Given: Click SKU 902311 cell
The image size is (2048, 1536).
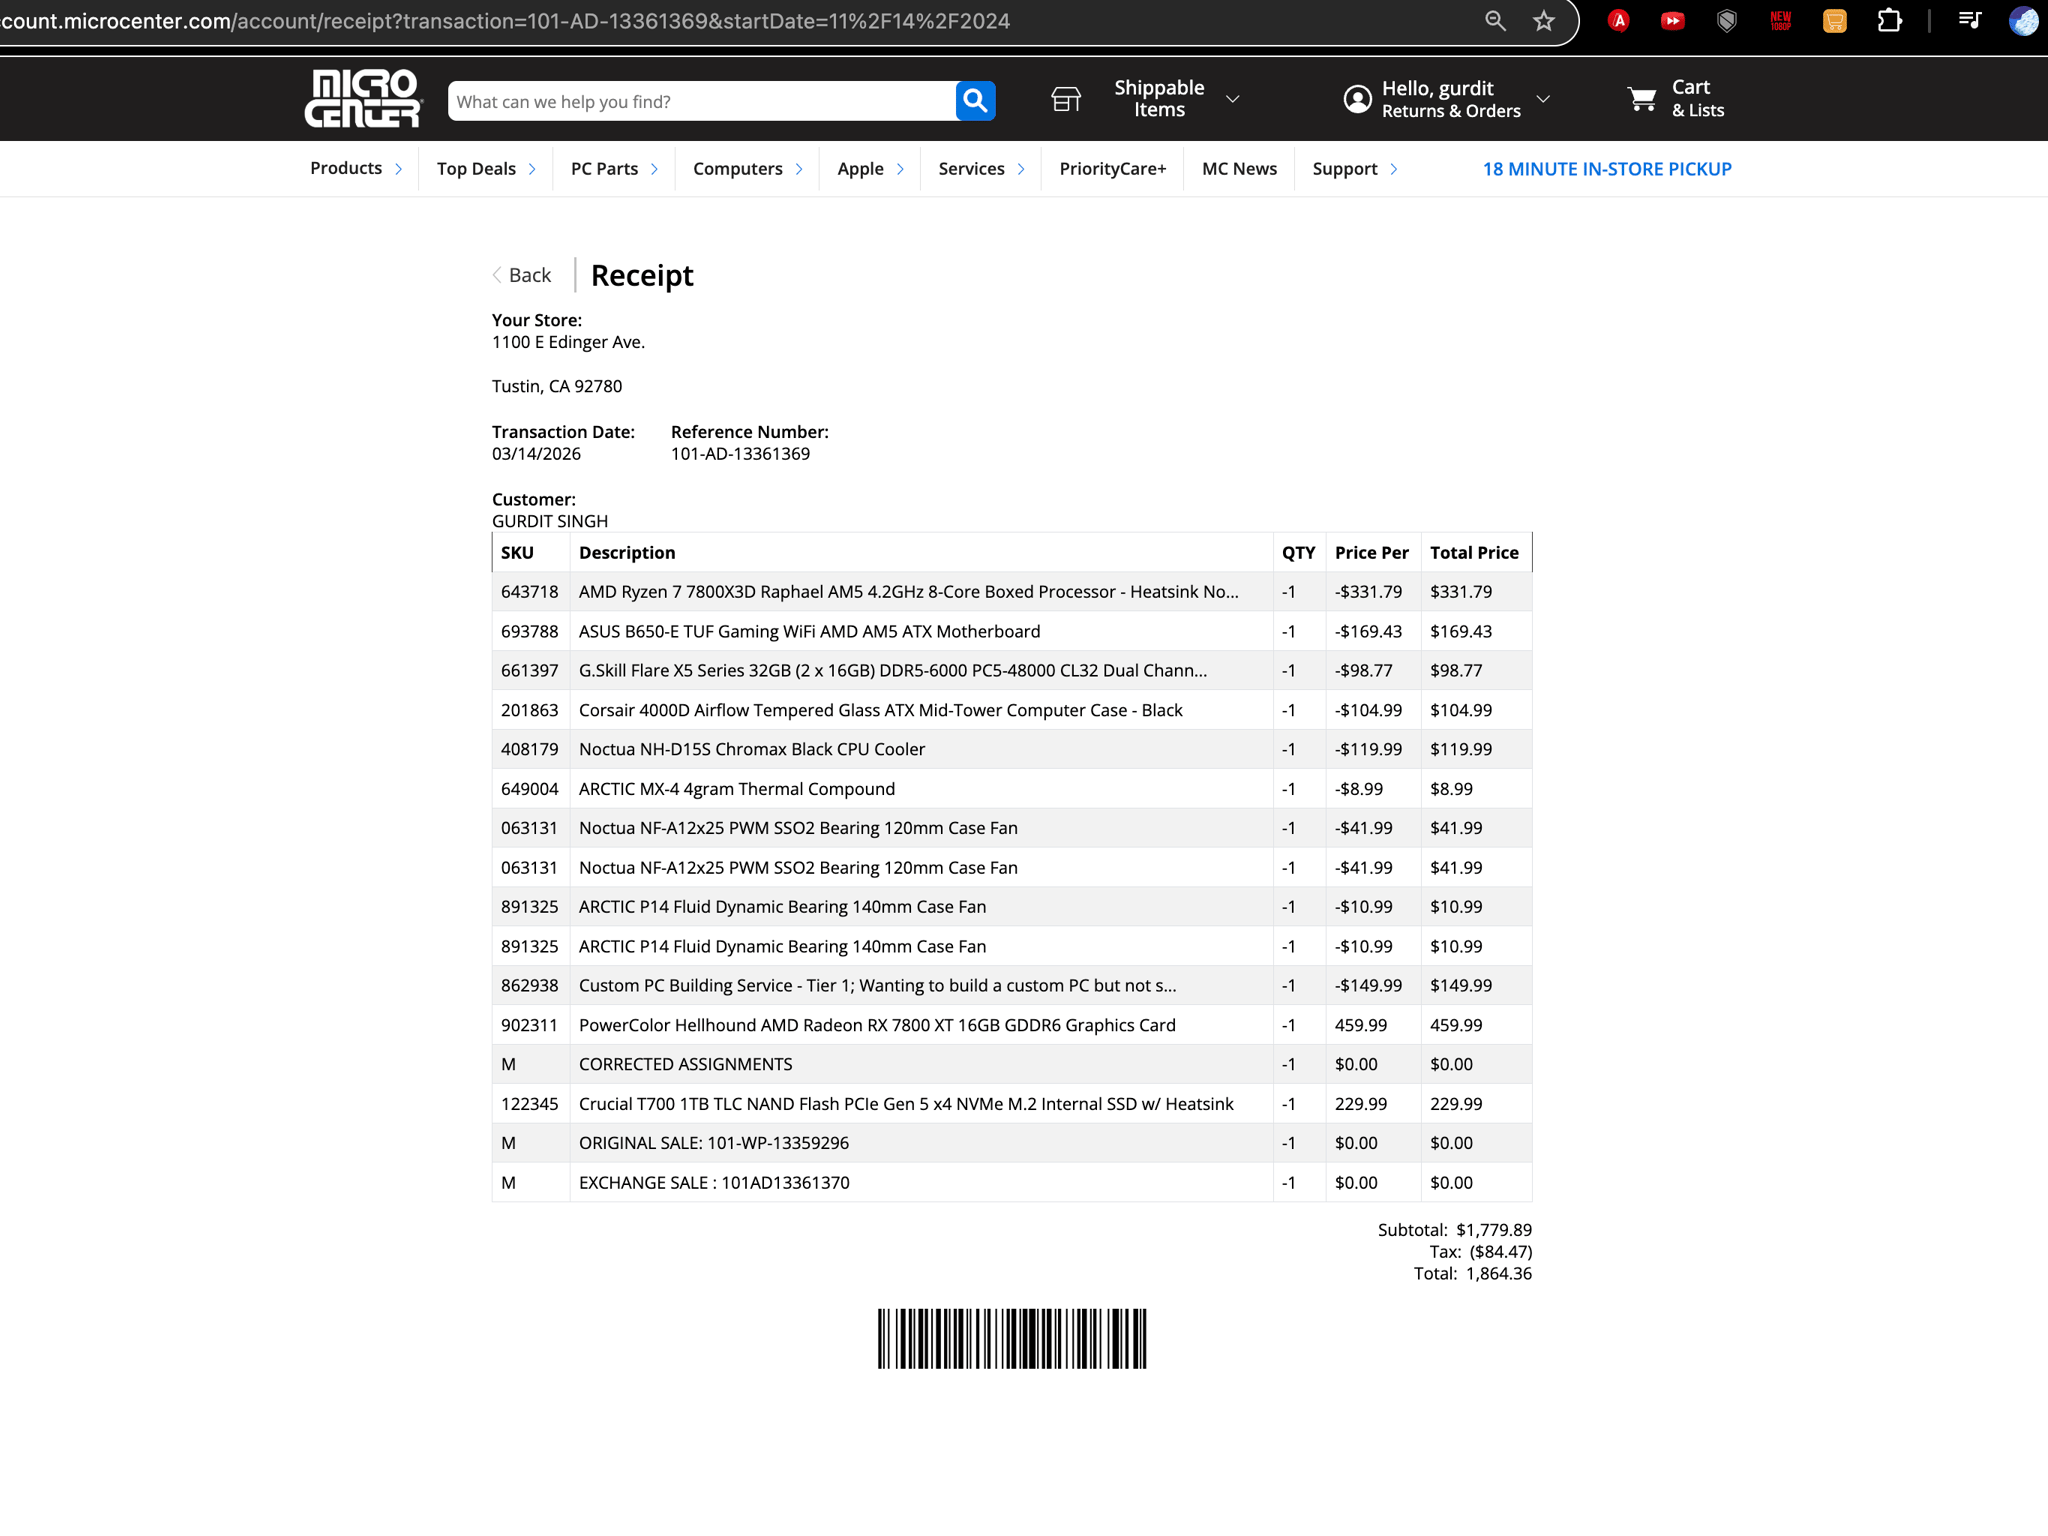Looking at the screenshot, I should pos(530,1025).
